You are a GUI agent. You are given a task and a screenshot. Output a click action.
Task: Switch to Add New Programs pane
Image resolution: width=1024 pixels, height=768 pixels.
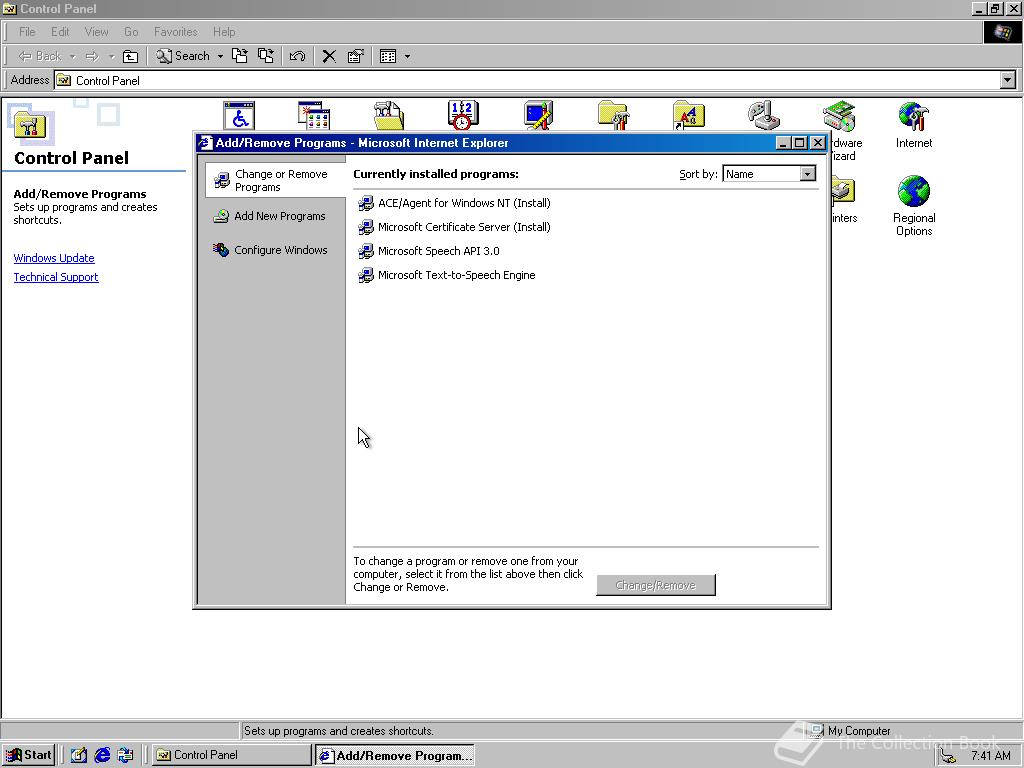[270, 216]
